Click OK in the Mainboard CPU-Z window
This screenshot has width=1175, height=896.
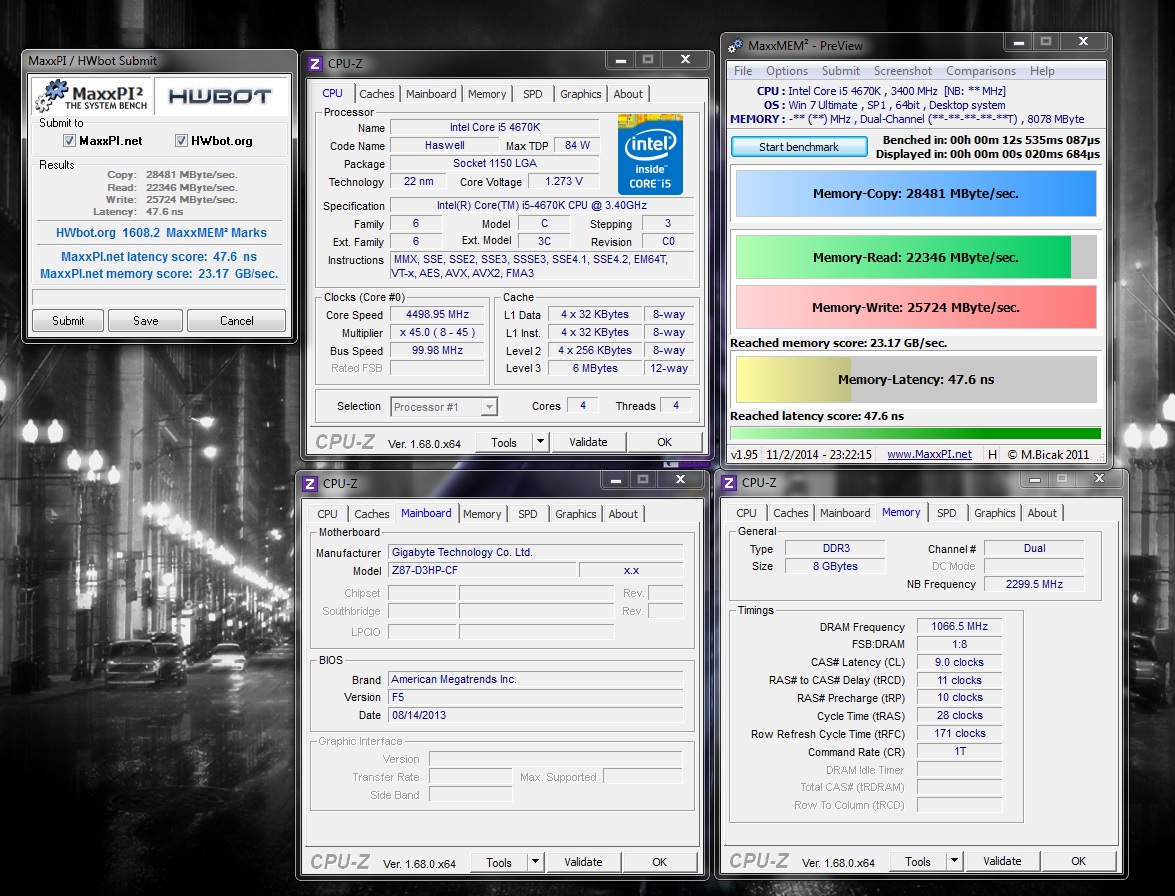(x=659, y=862)
